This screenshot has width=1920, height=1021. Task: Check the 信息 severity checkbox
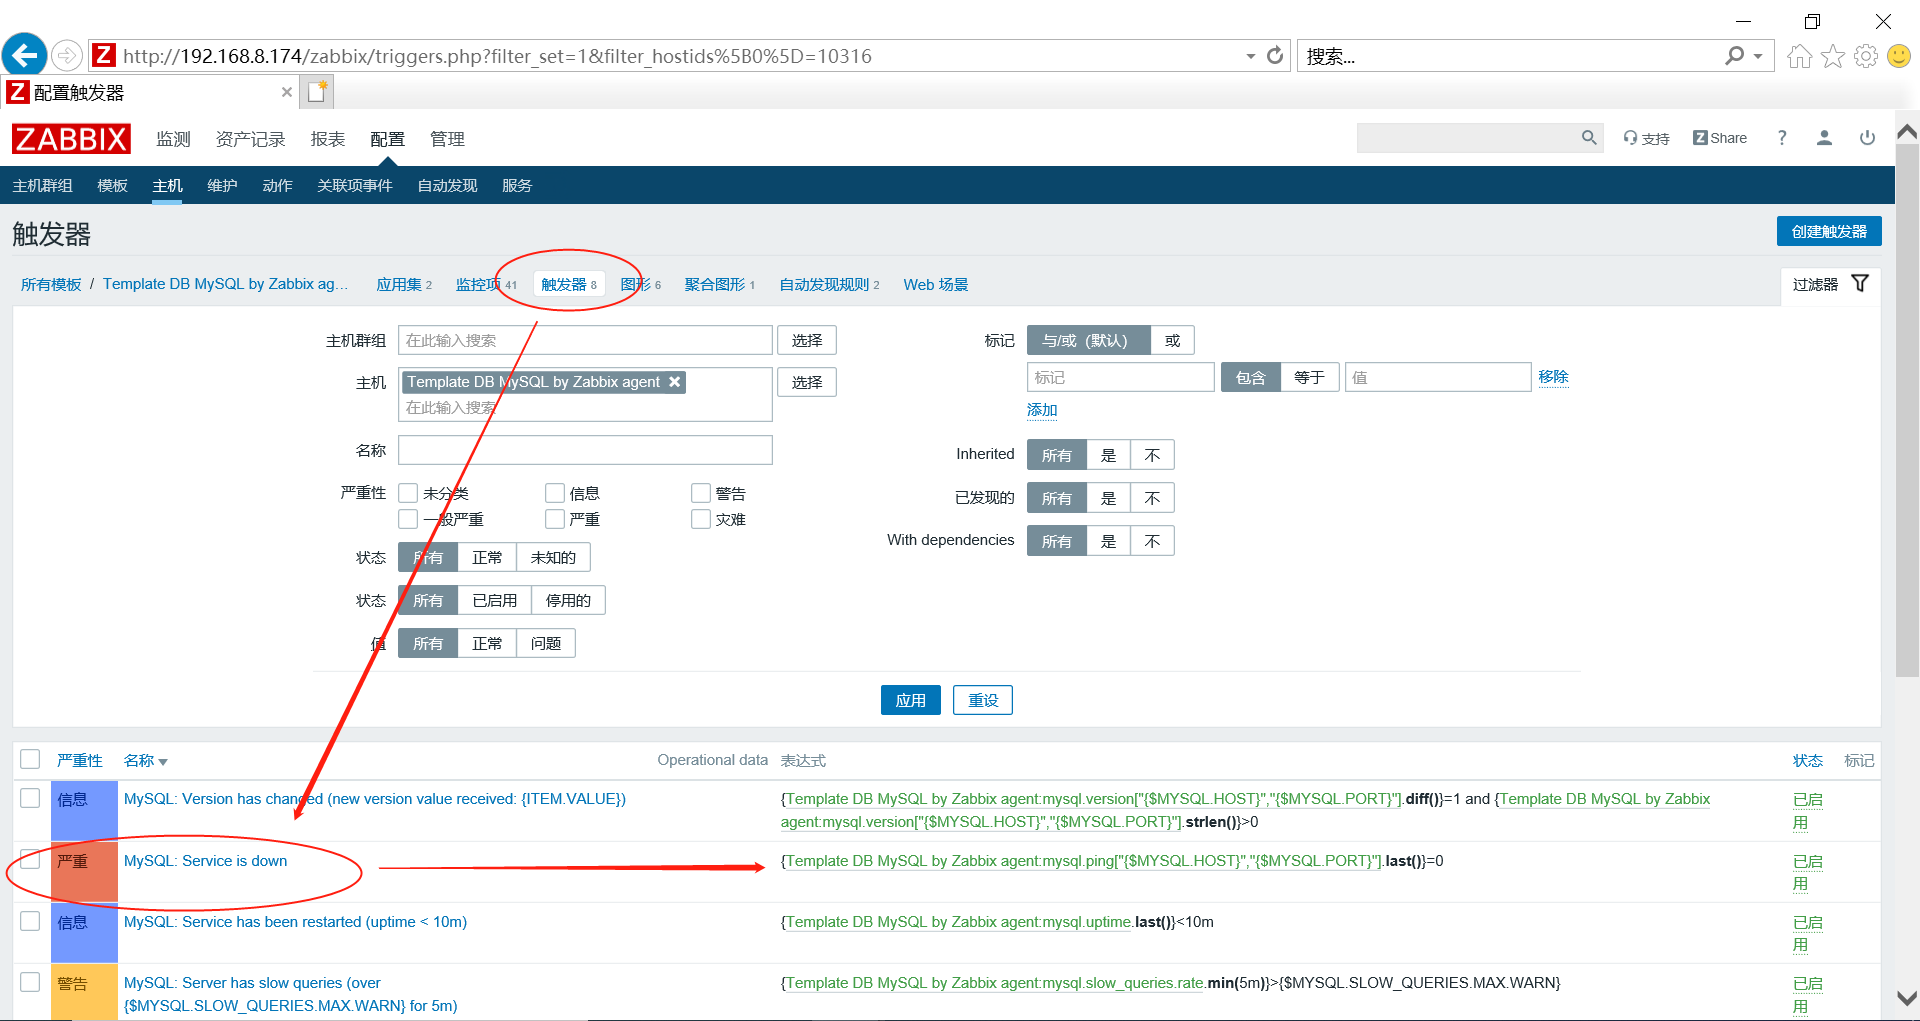555,493
